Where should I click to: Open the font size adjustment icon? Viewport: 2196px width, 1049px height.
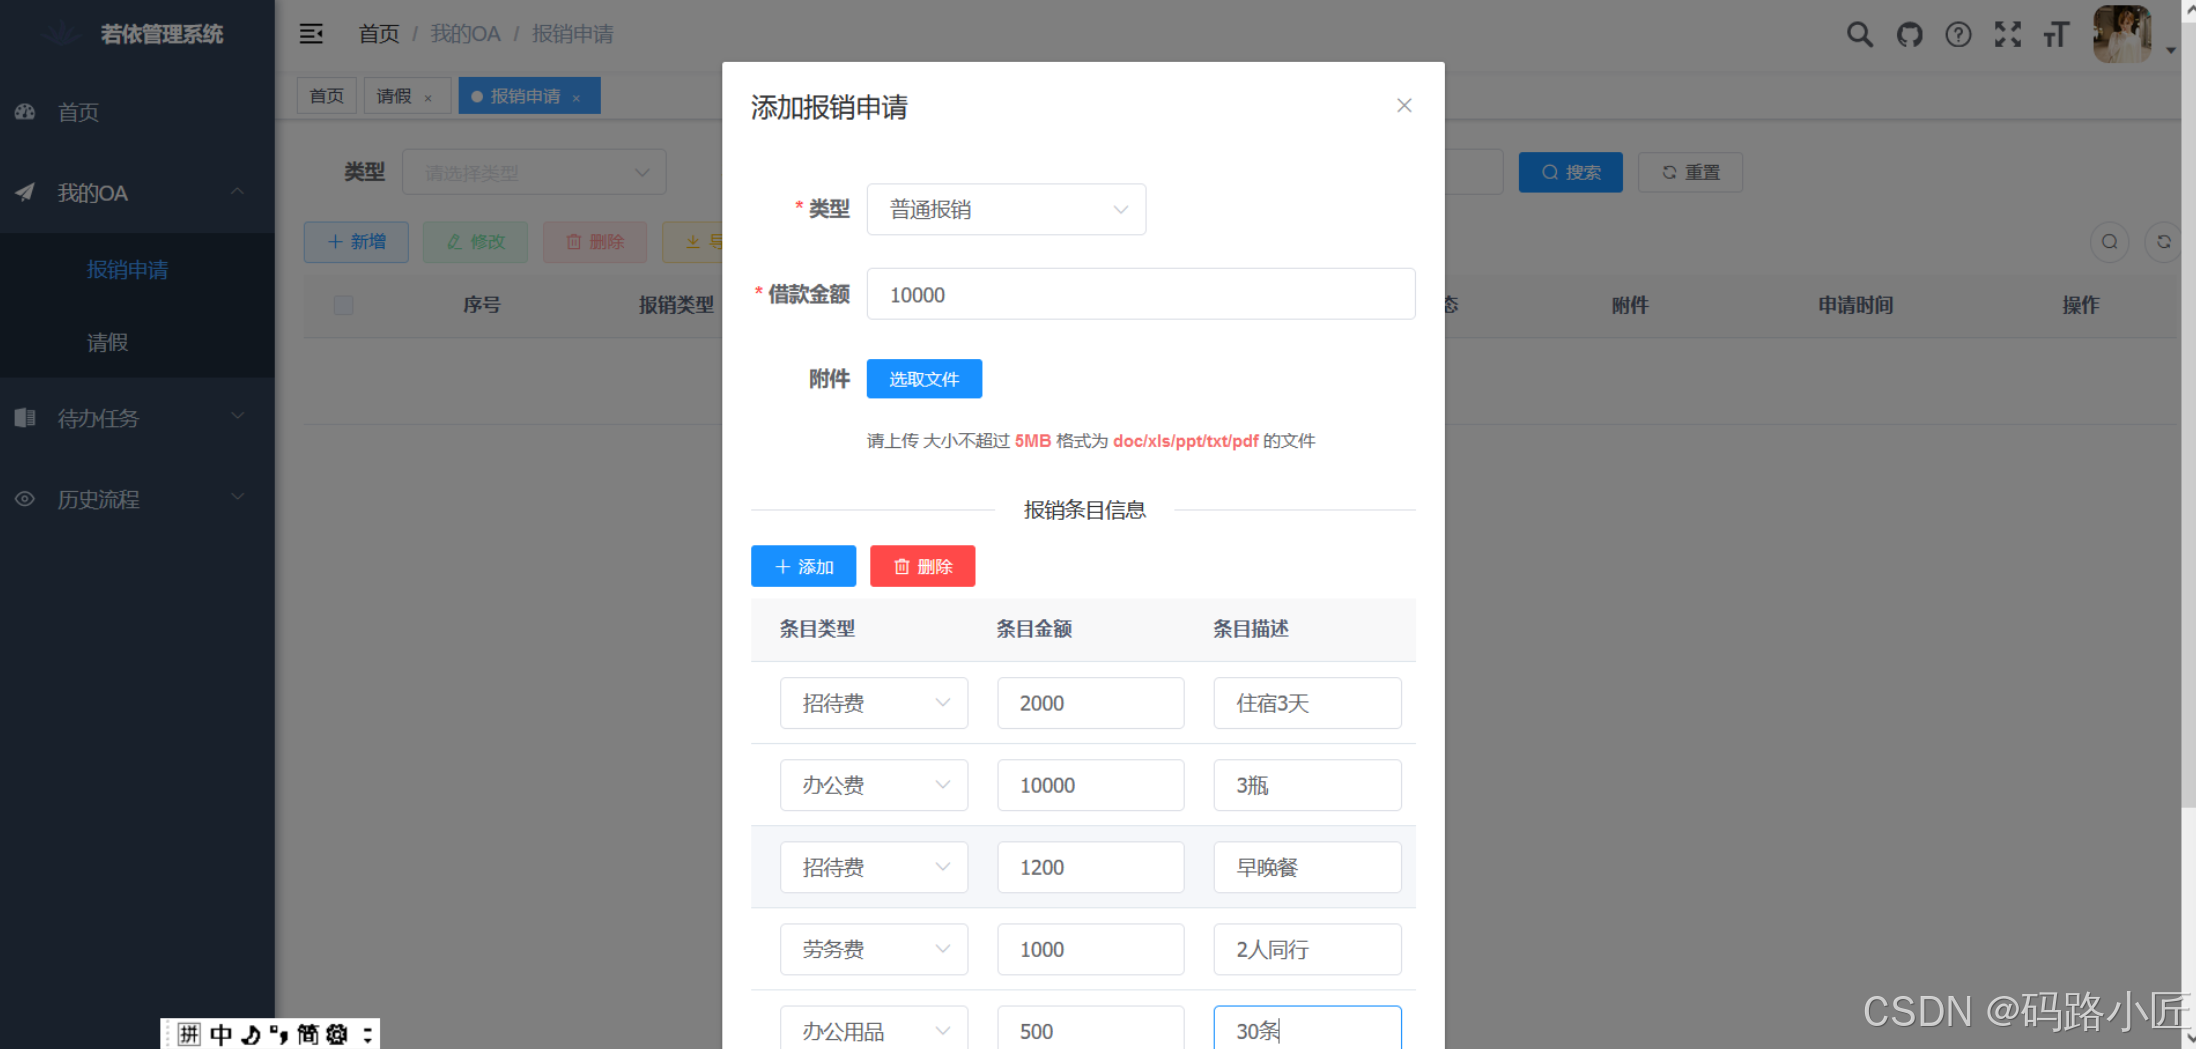tap(2056, 34)
